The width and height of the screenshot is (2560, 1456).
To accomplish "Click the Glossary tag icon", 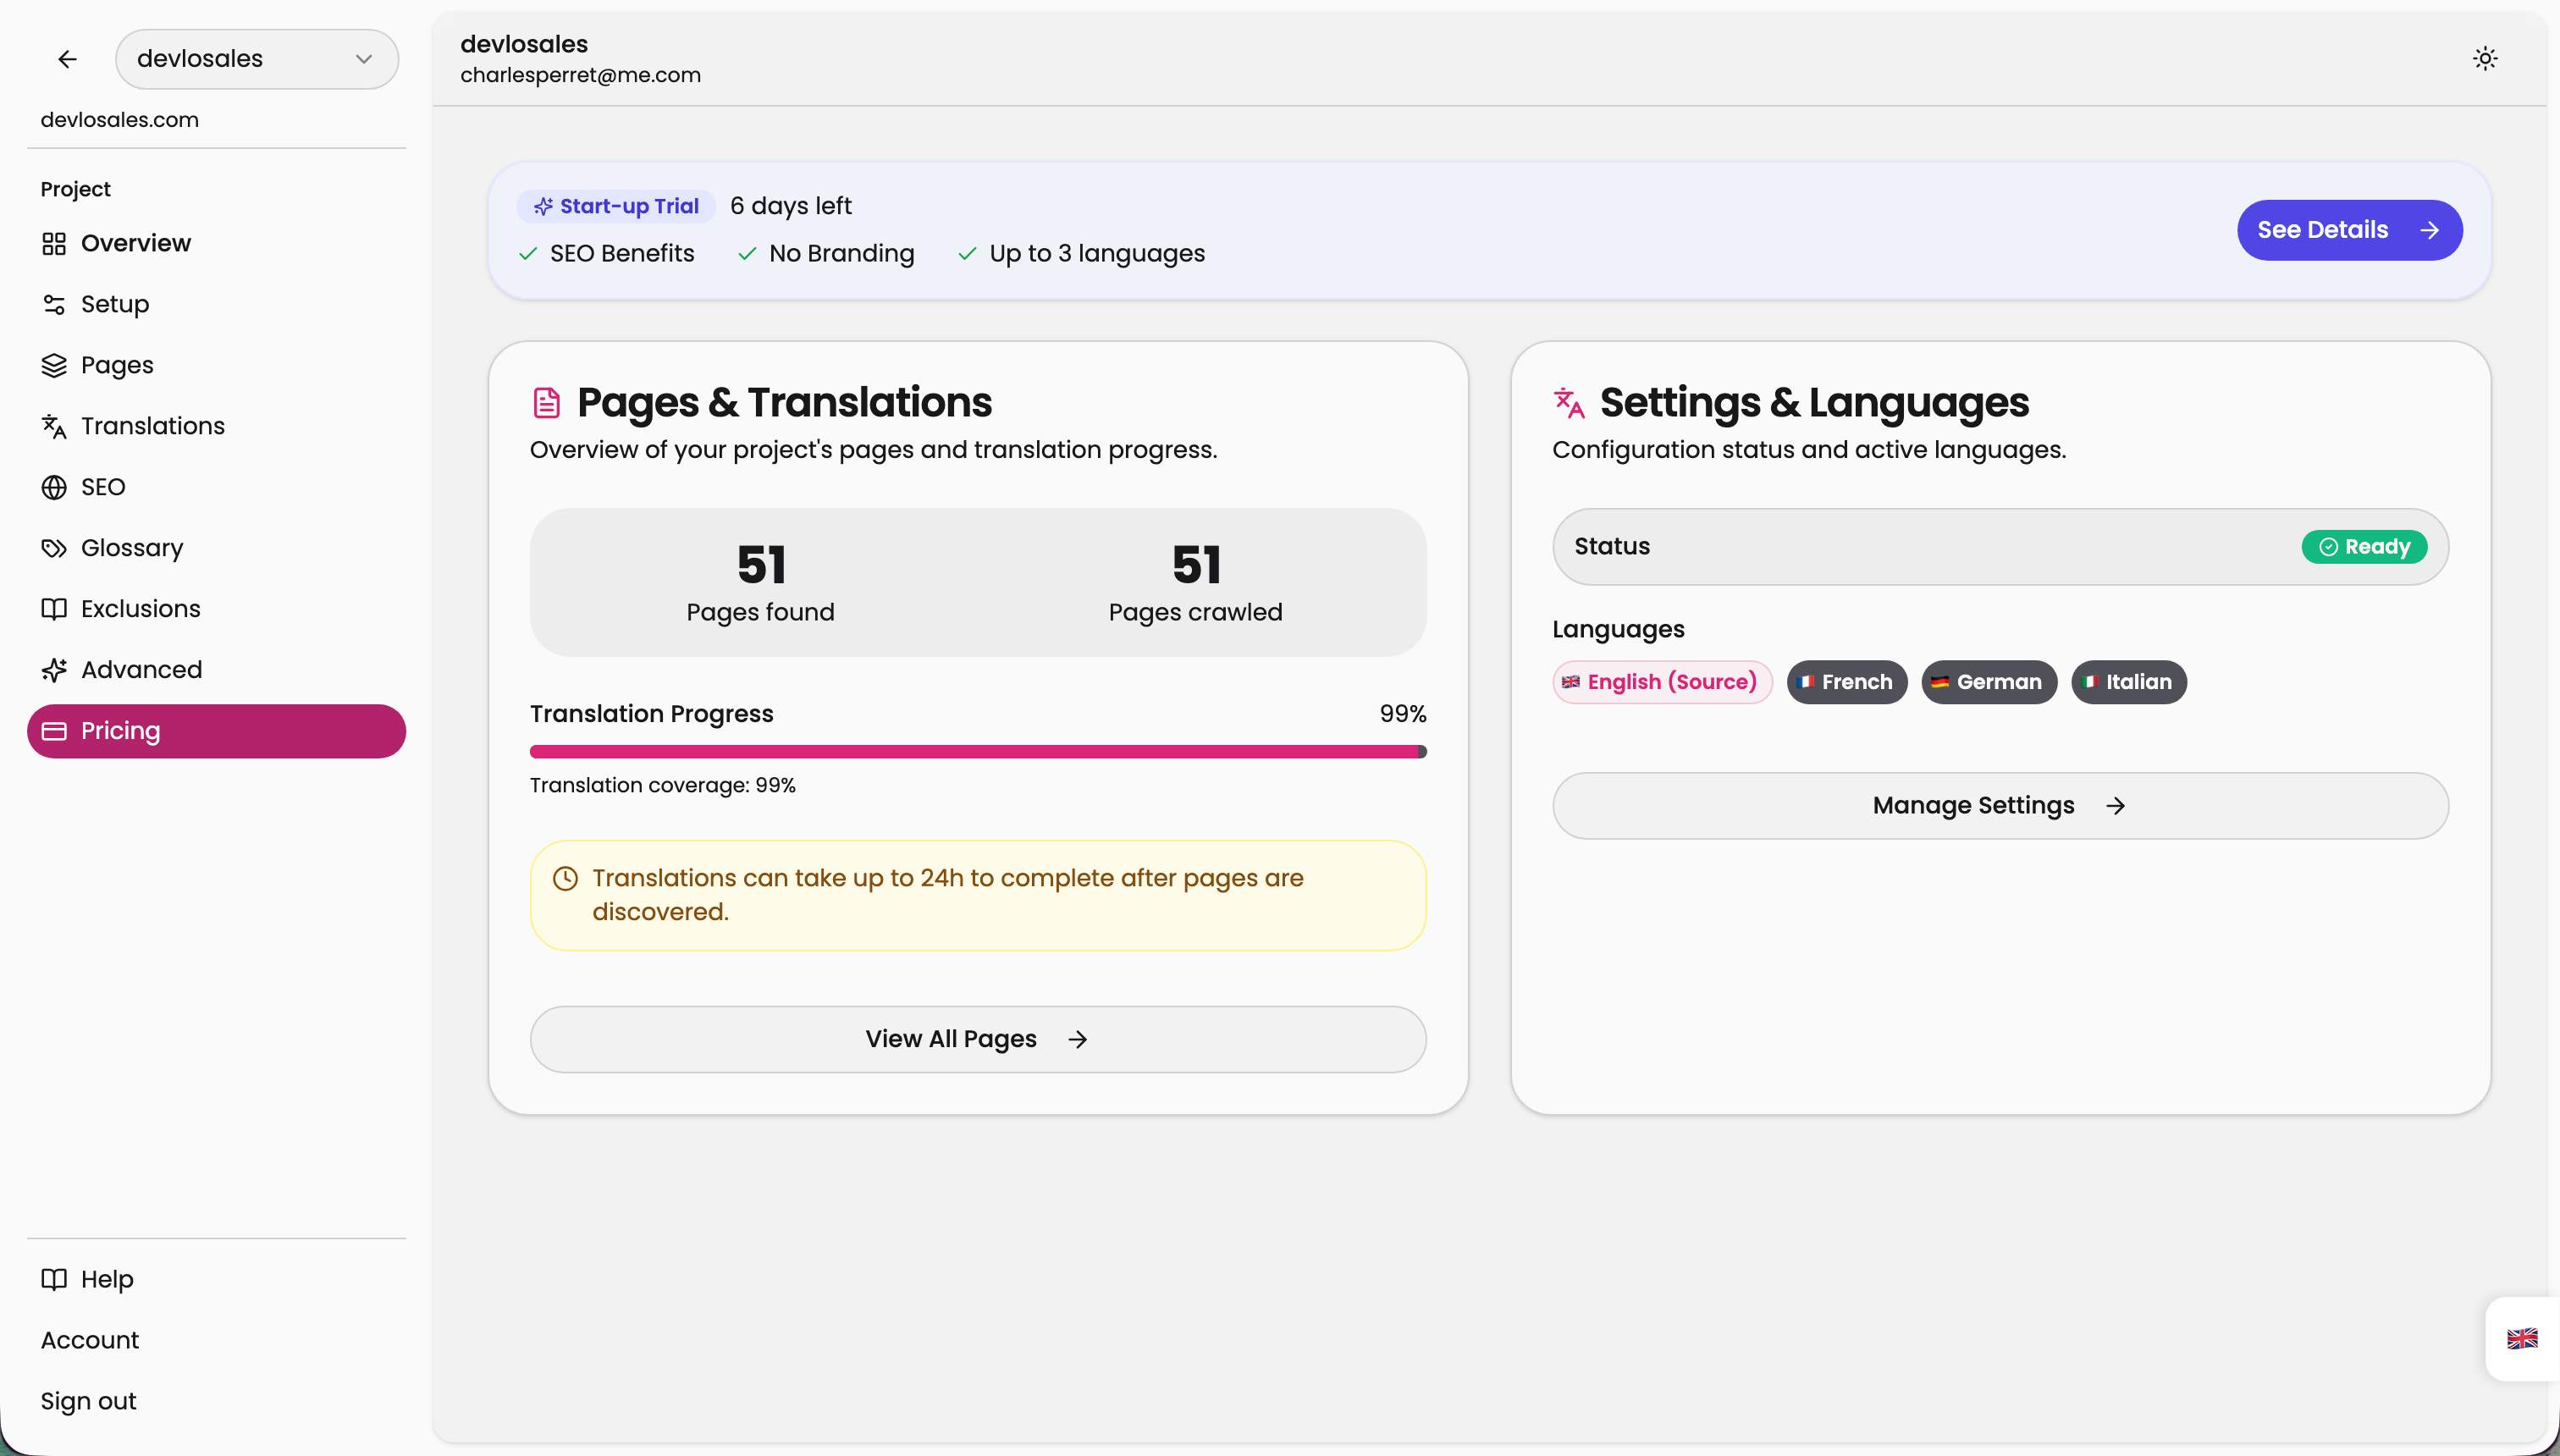I will pyautogui.click(x=55, y=547).
